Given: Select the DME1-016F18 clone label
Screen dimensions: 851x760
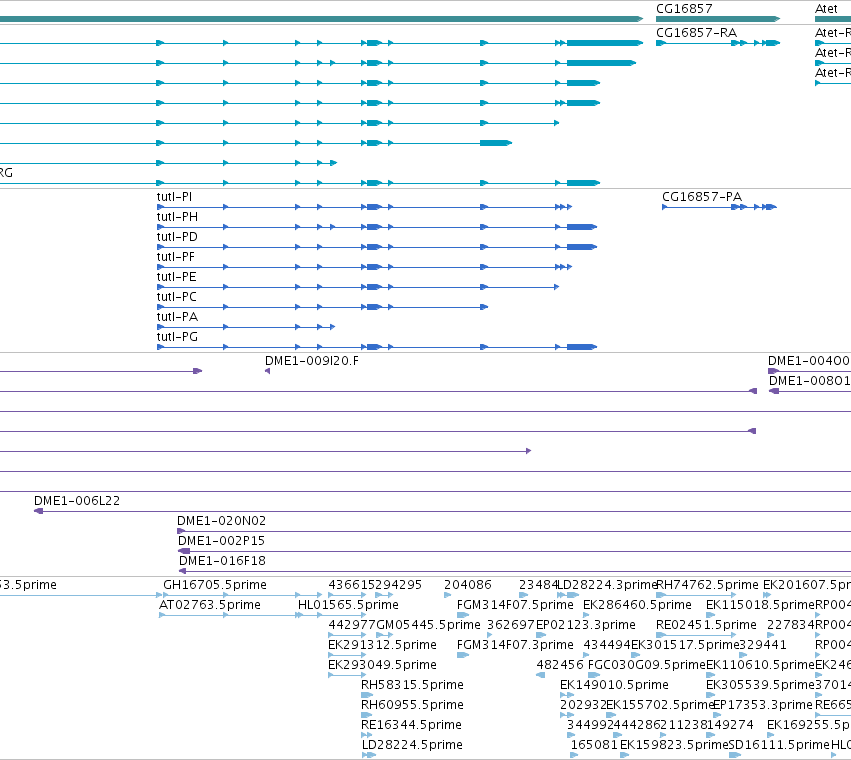Looking at the screenshot, I should (x=223, y=561).
